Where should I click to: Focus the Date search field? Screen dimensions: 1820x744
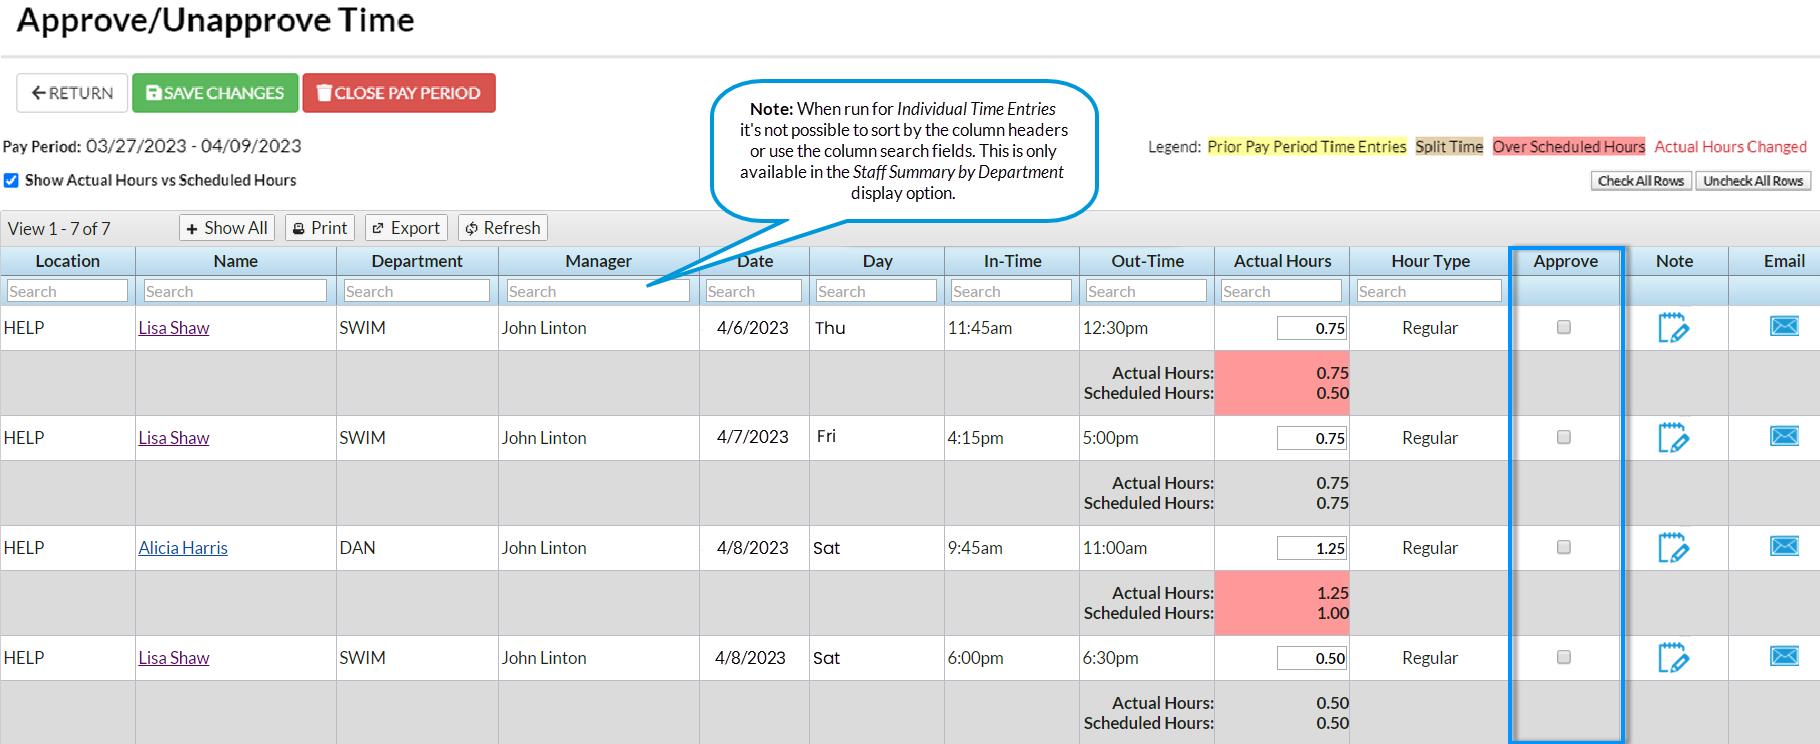(754, 291)
